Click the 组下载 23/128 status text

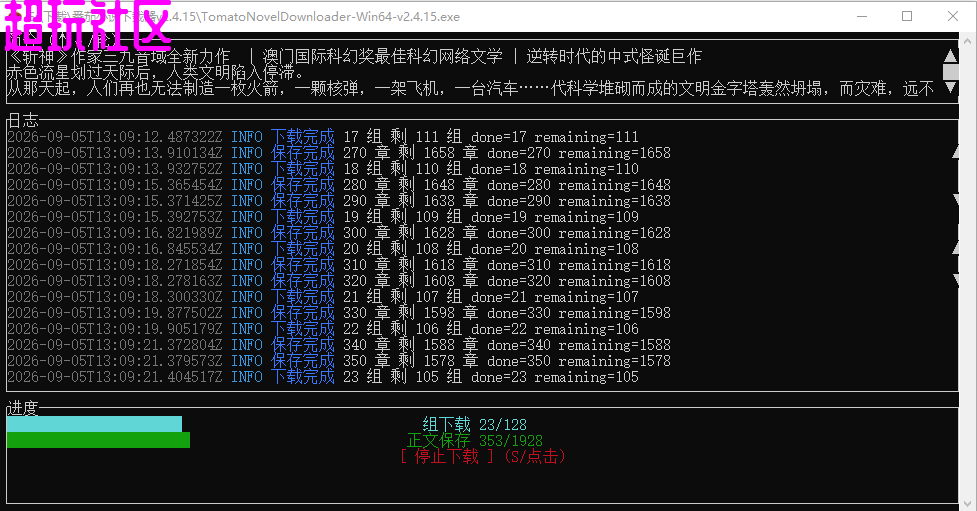(474, 424)
